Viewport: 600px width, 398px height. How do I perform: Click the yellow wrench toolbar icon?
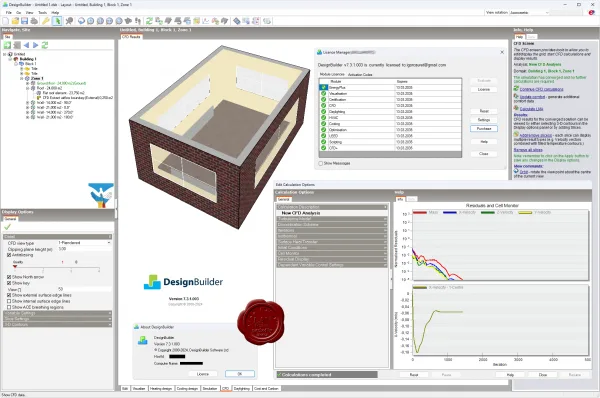46,21
